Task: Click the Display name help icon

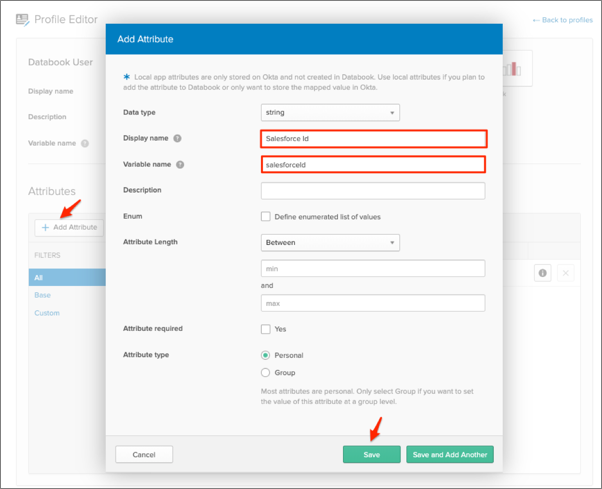Action: pyautogui.click(x=177, y=139)
